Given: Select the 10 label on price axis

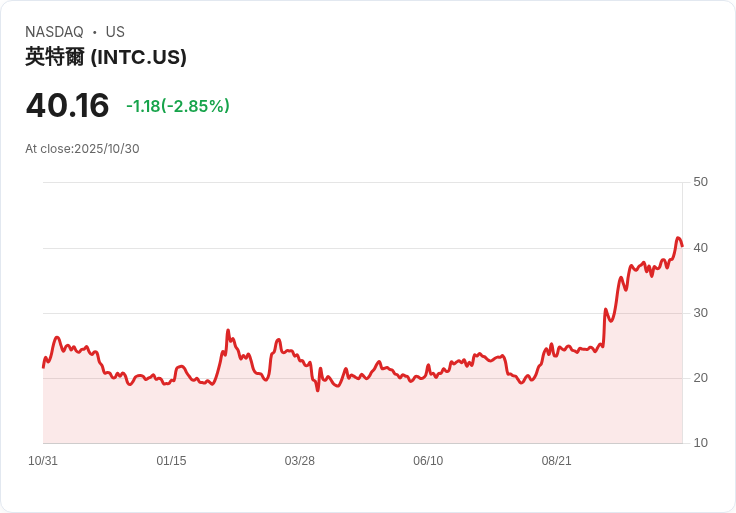Looking at the screenshot, I should [700, 443].
